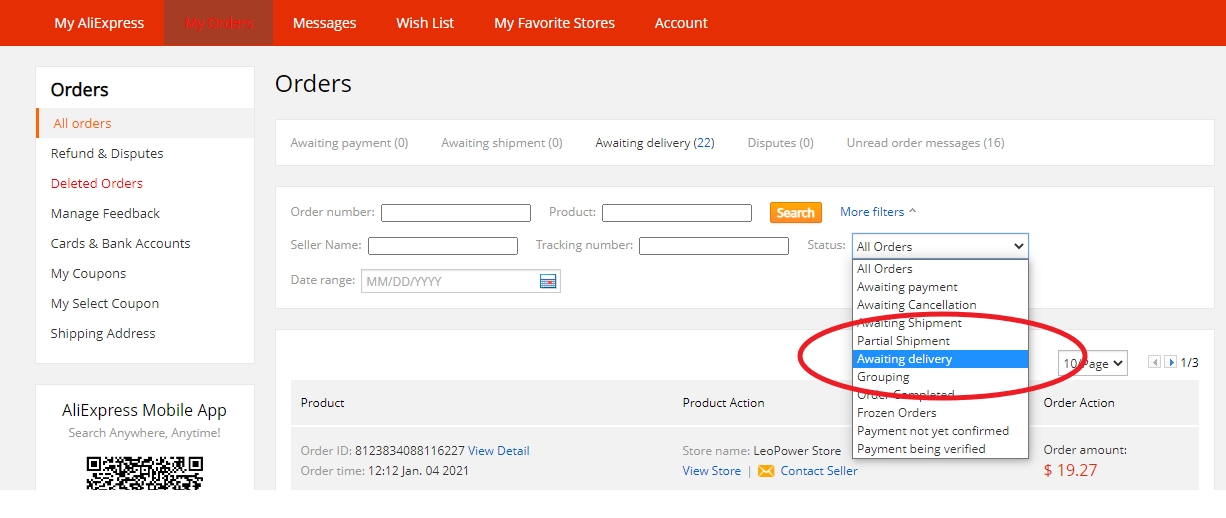Choose Awaiting Shipment in status list
This screenshot has height=518, width=1226.
coord(940,323)
